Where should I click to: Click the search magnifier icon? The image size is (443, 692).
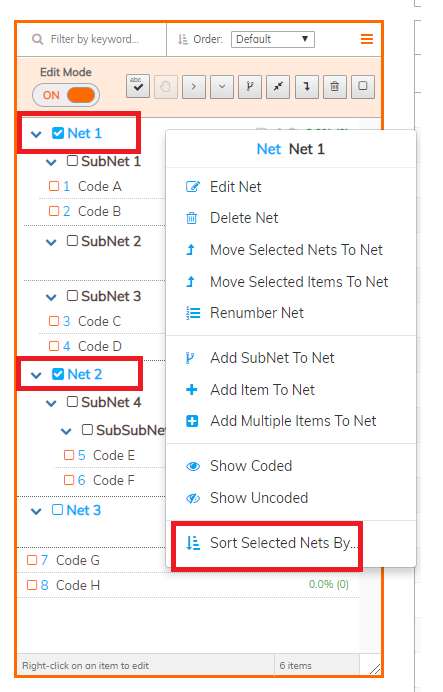point(38,39)
